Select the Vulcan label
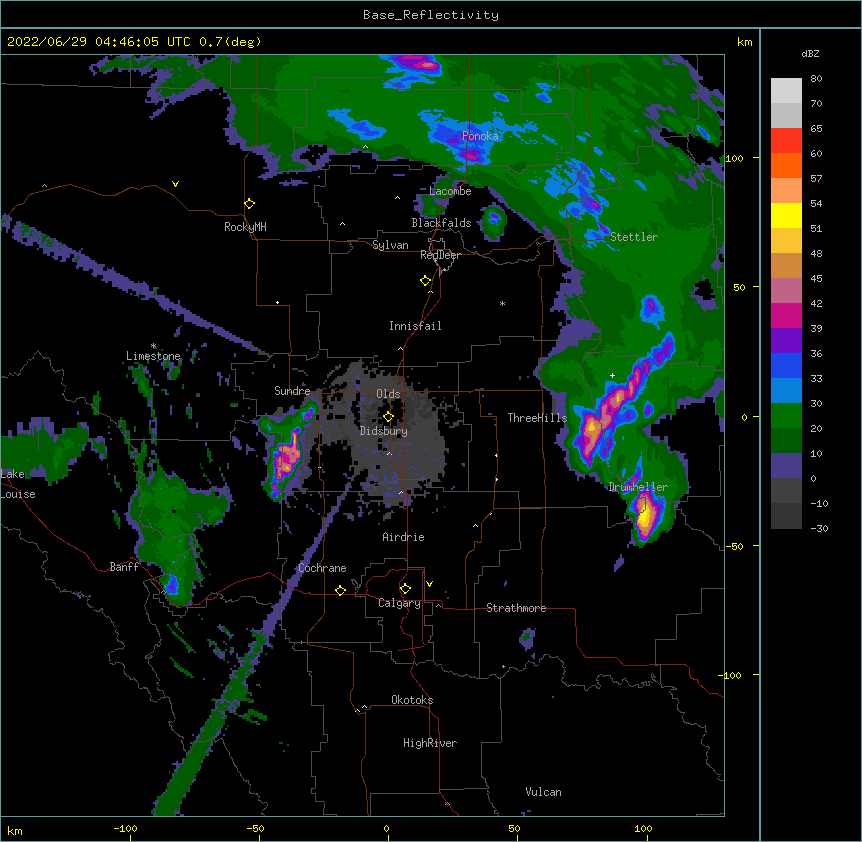This screenshot has width=862, height=842. [543, 792]
